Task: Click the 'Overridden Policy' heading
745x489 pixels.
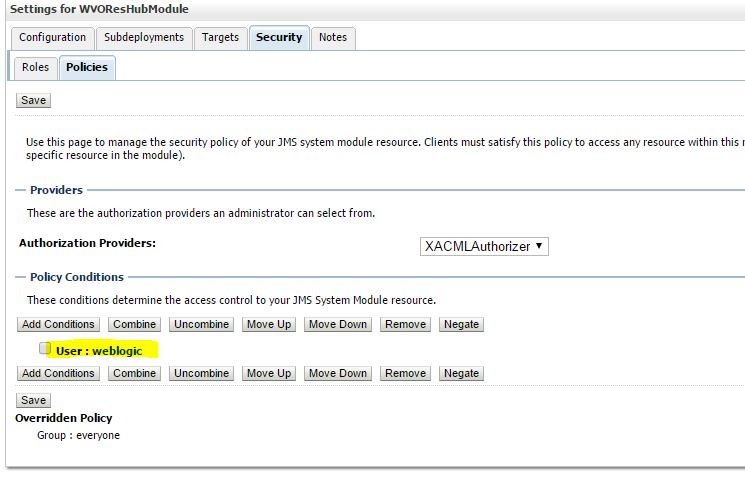Action: pos(64,418)
